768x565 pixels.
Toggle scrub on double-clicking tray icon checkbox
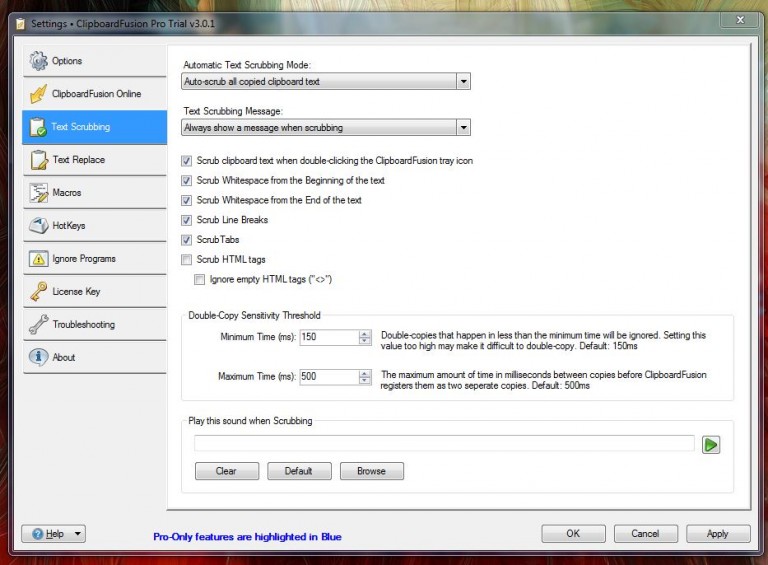pyautogui.click(x=186, y=161)
